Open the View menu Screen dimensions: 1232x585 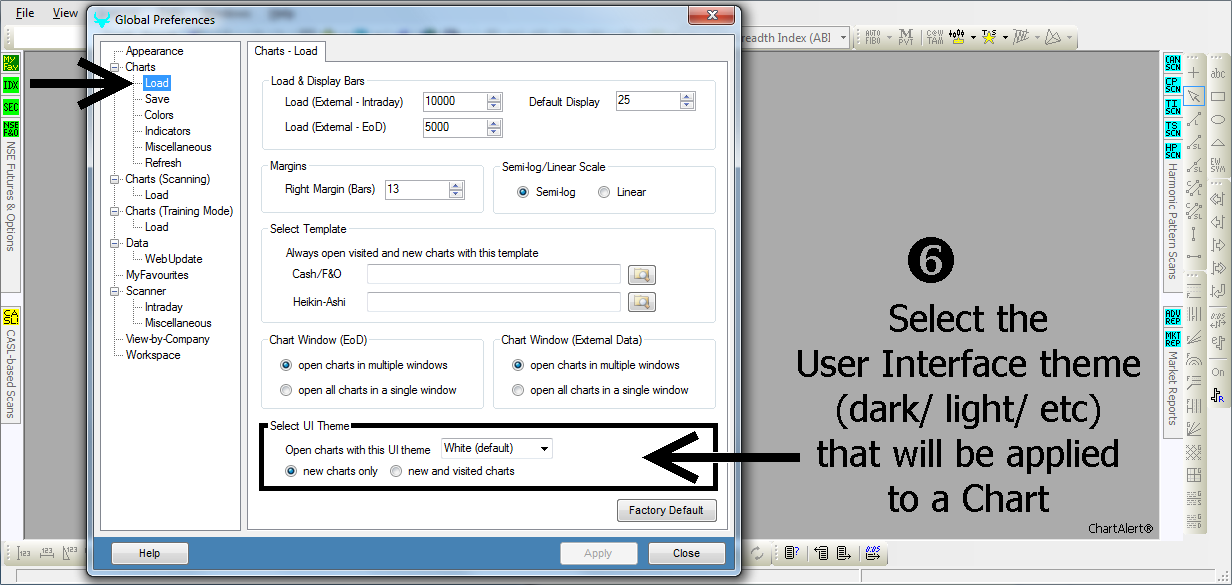[65, 13]
